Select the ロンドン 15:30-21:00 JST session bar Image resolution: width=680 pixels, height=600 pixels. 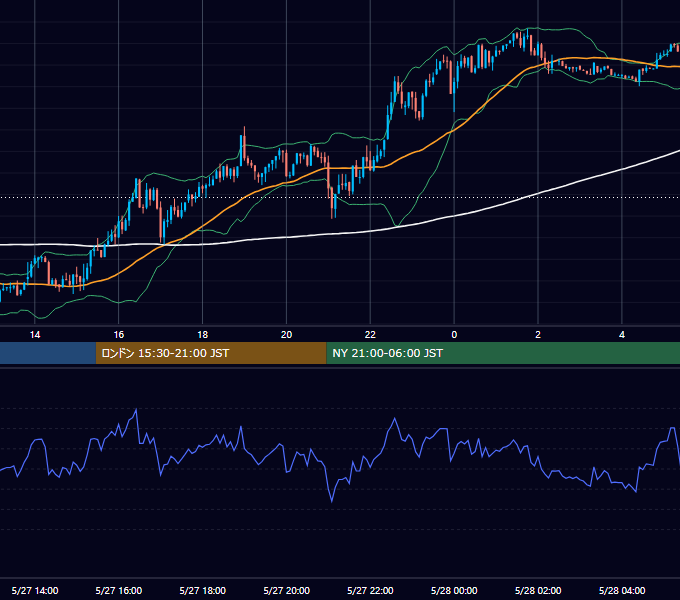211,353
